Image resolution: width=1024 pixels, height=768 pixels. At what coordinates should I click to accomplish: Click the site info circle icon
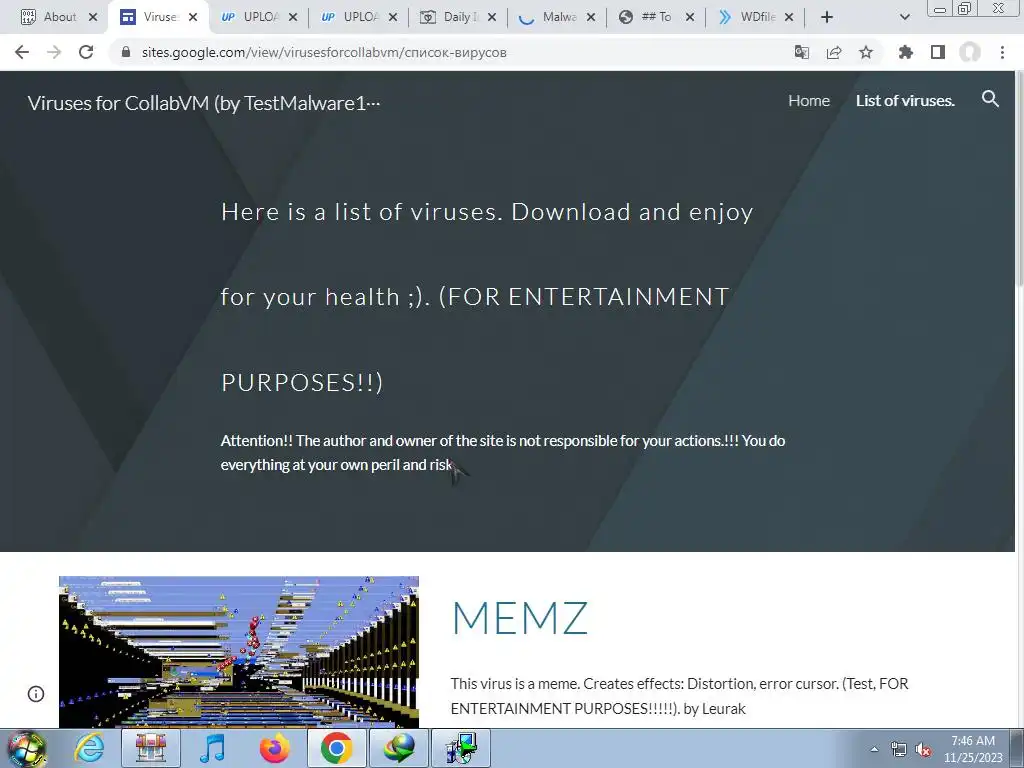pyautogui.click(x=36, y=694)
